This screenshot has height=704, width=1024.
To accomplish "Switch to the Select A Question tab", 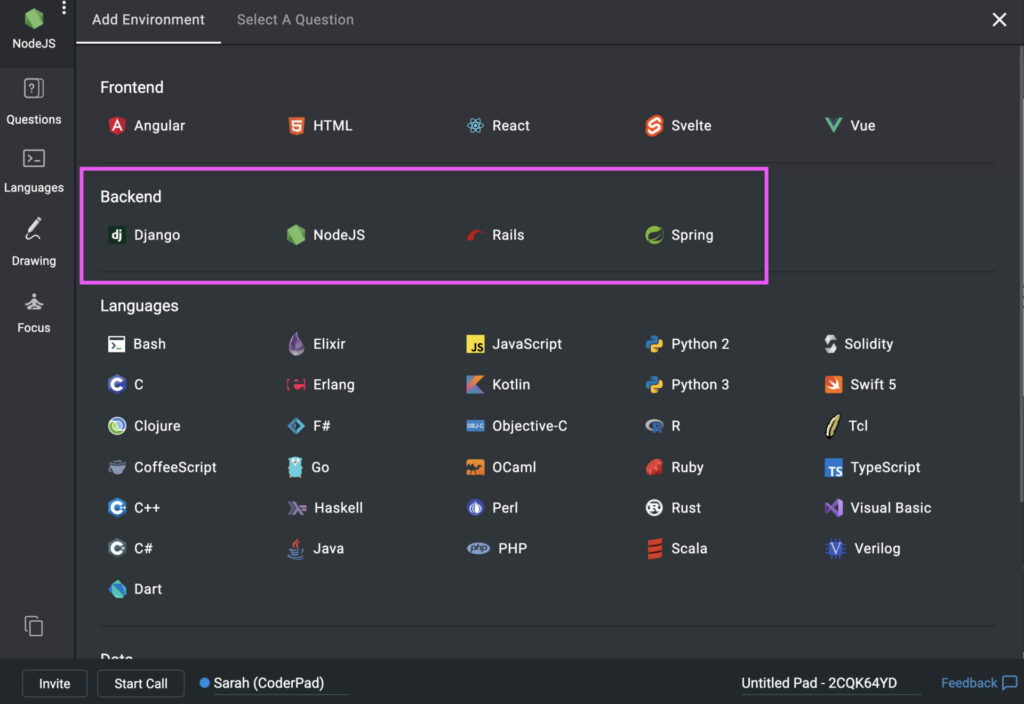I will click(x=295, y=20).
